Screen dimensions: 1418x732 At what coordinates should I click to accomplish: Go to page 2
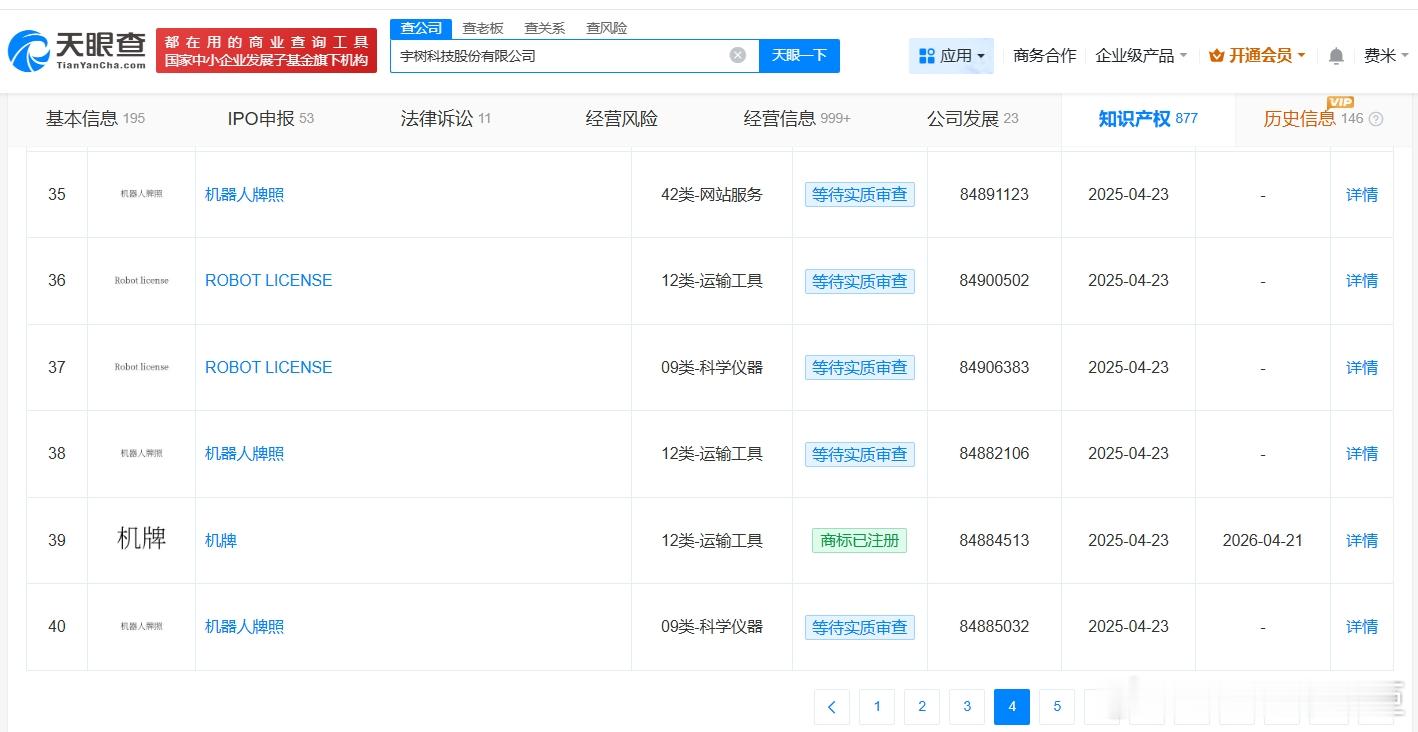922,707
